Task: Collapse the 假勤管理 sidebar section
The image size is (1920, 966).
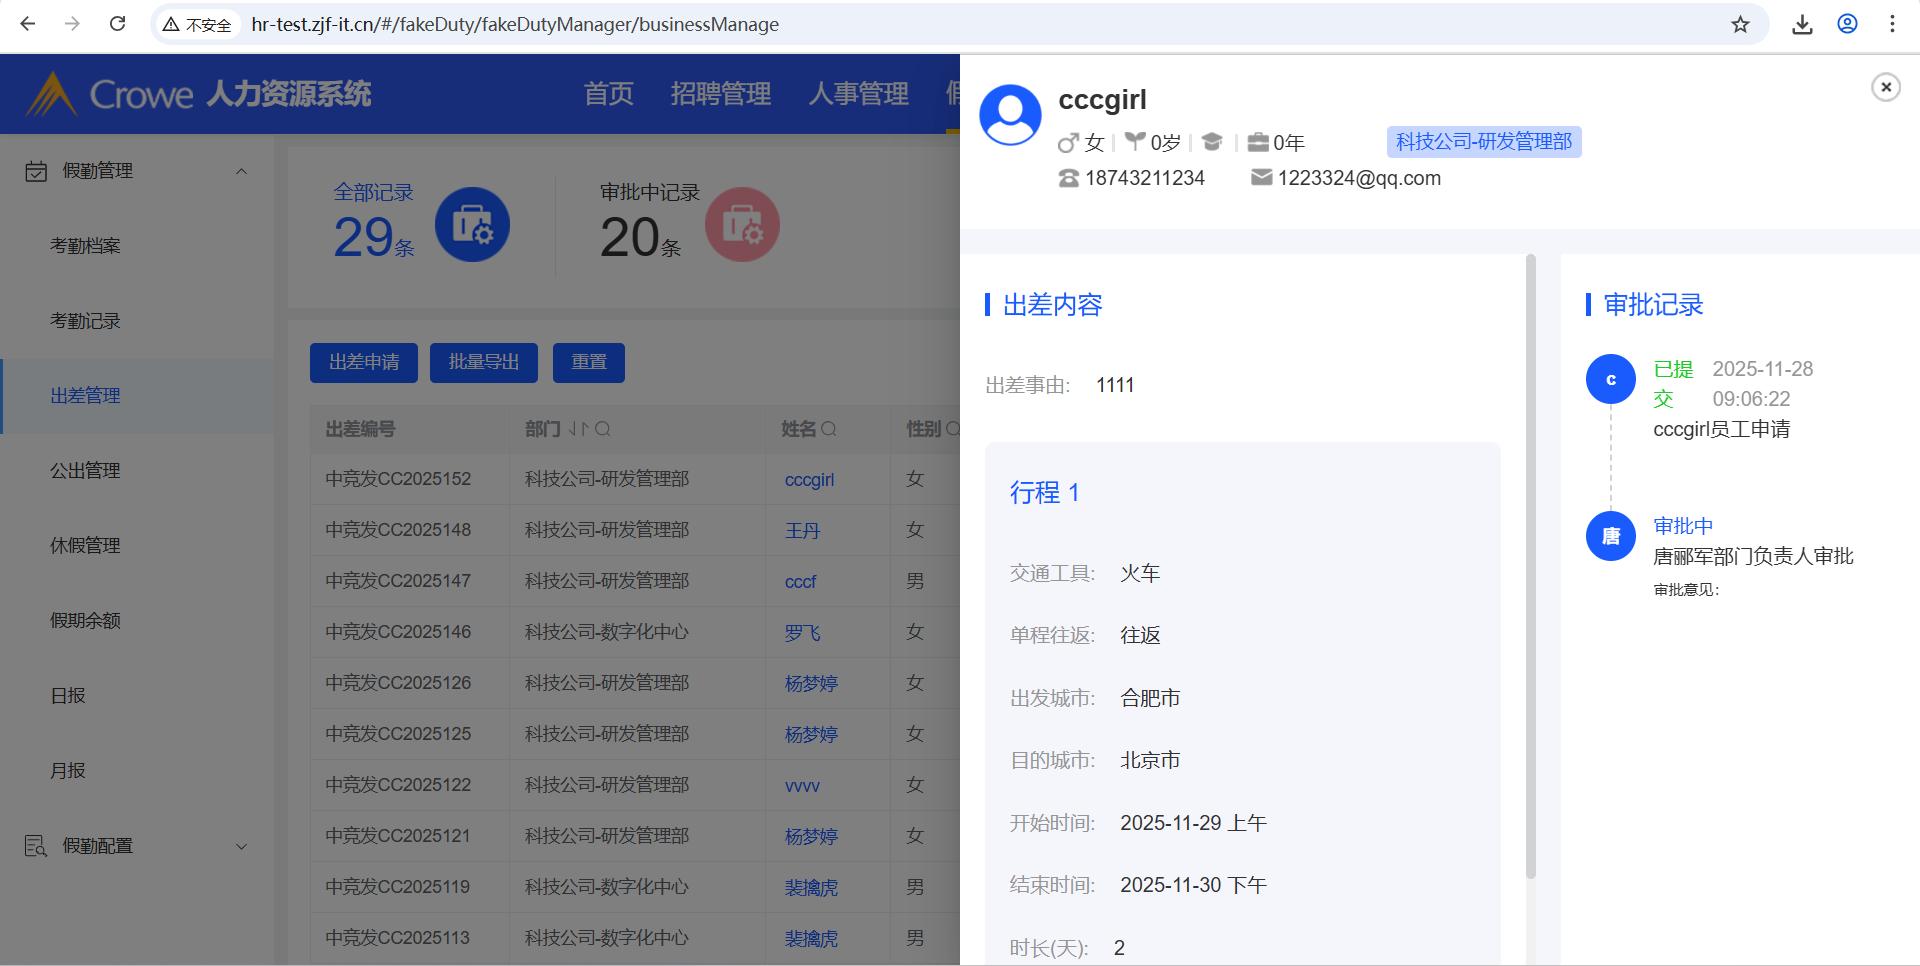Action: point(241,171)
